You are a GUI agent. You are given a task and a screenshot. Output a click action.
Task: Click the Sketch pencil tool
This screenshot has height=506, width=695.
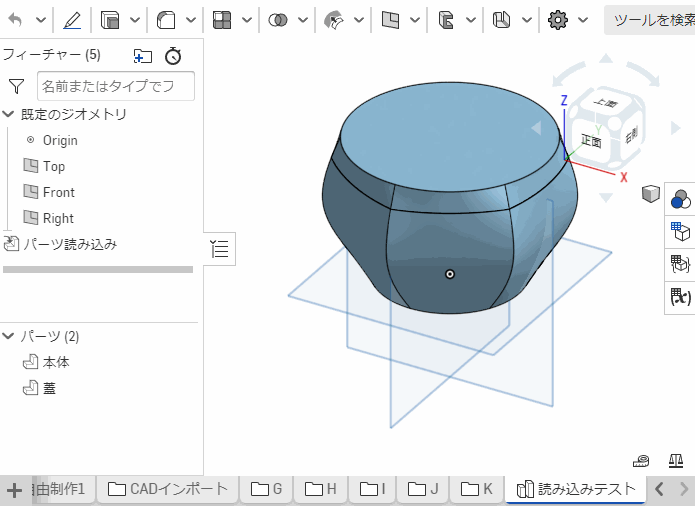(x=72, y=19)
